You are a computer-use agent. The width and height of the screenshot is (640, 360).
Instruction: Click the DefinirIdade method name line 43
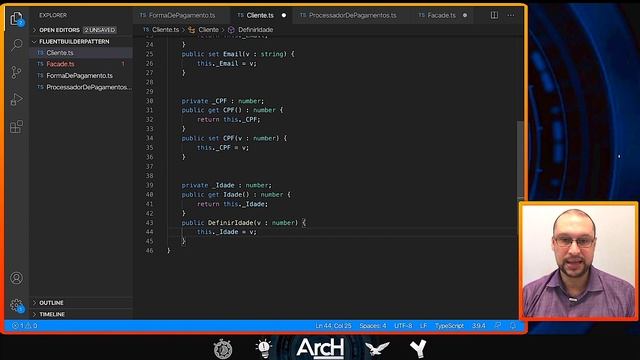pos(230,223)
